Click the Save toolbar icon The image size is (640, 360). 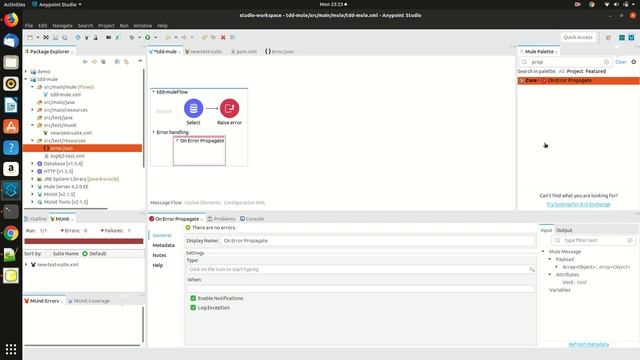(56, 38)
